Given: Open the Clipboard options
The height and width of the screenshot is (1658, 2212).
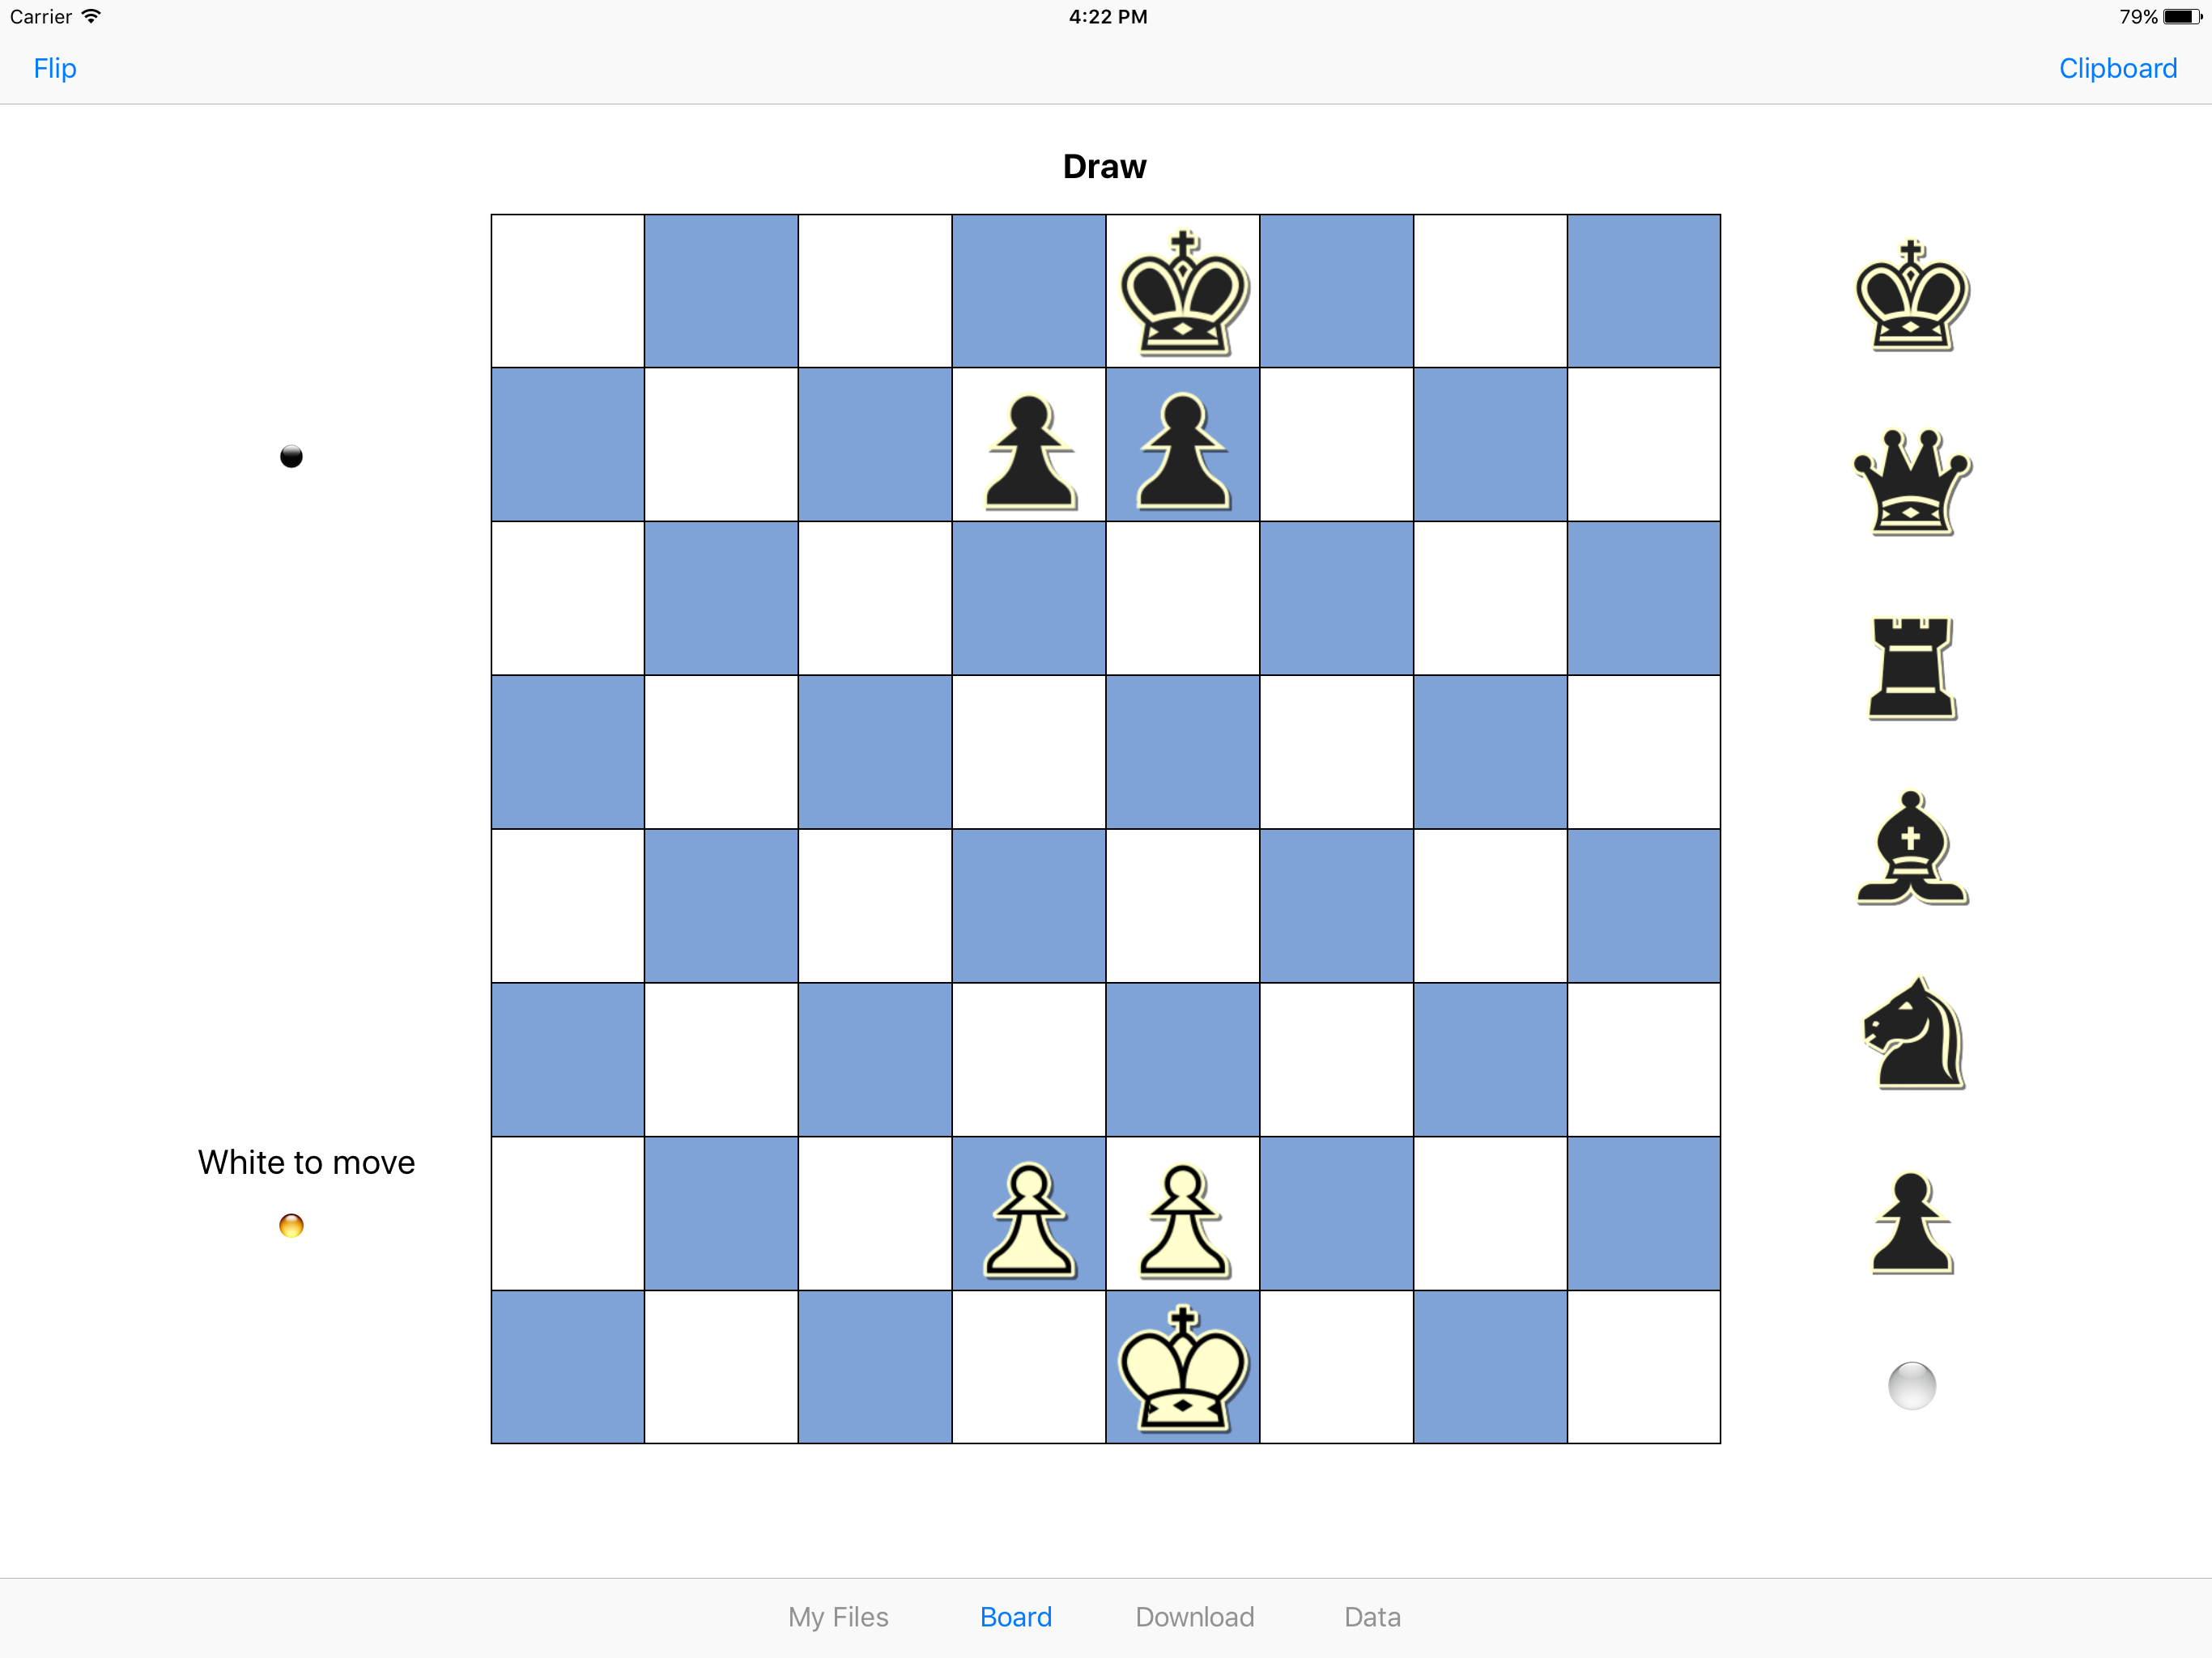Looking at the screenshot, I should [2117, 68].
